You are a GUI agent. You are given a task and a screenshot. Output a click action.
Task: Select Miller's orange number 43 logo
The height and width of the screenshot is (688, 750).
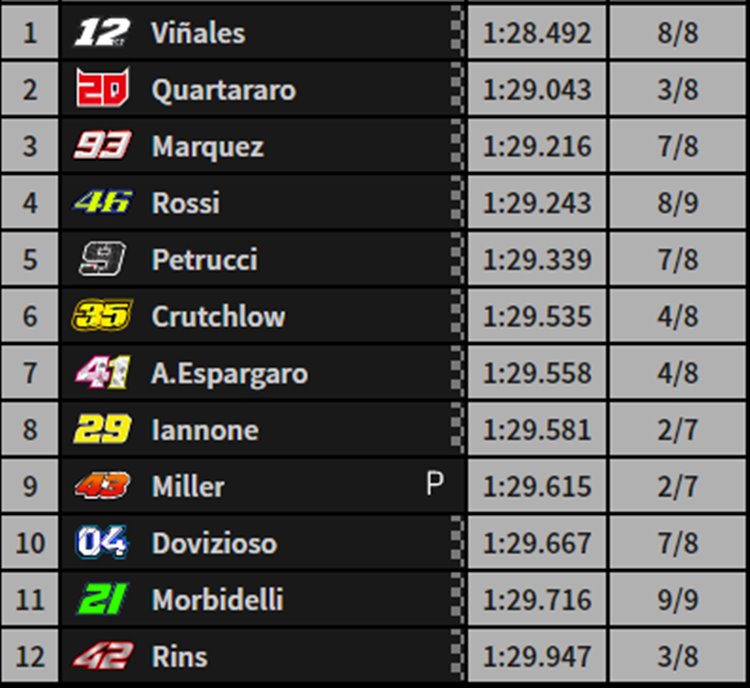[102, 485]
